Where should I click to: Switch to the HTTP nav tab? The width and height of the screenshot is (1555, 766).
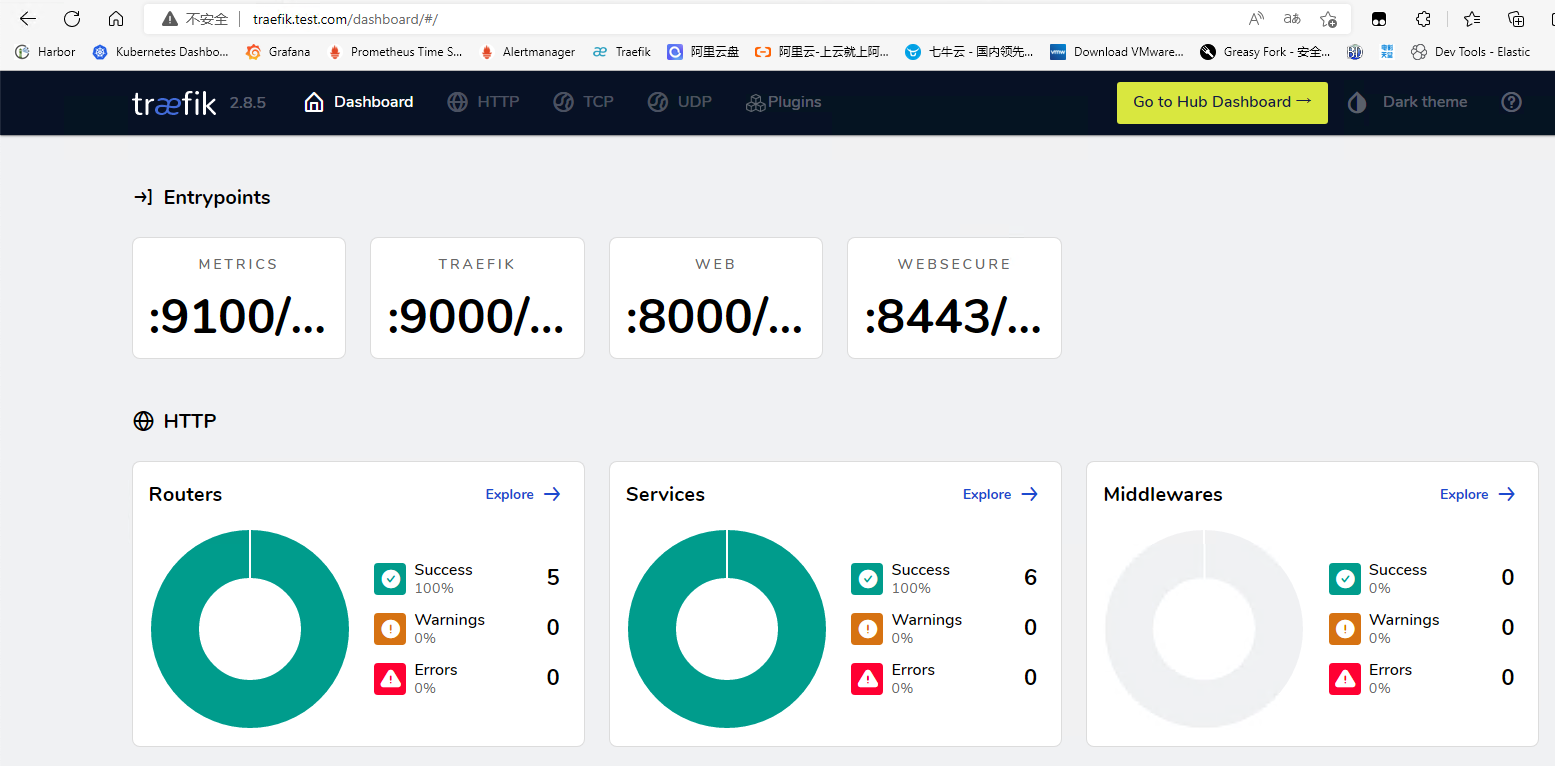click(x=483, y=102)
